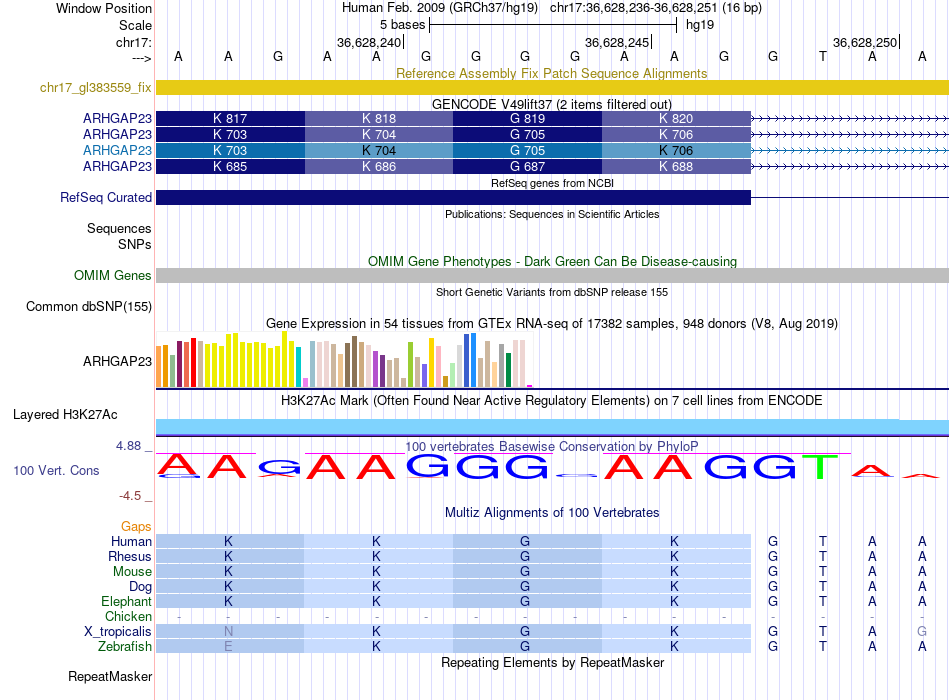Click the Window Position label
This screenshot has width=950, height=700.
104,8
